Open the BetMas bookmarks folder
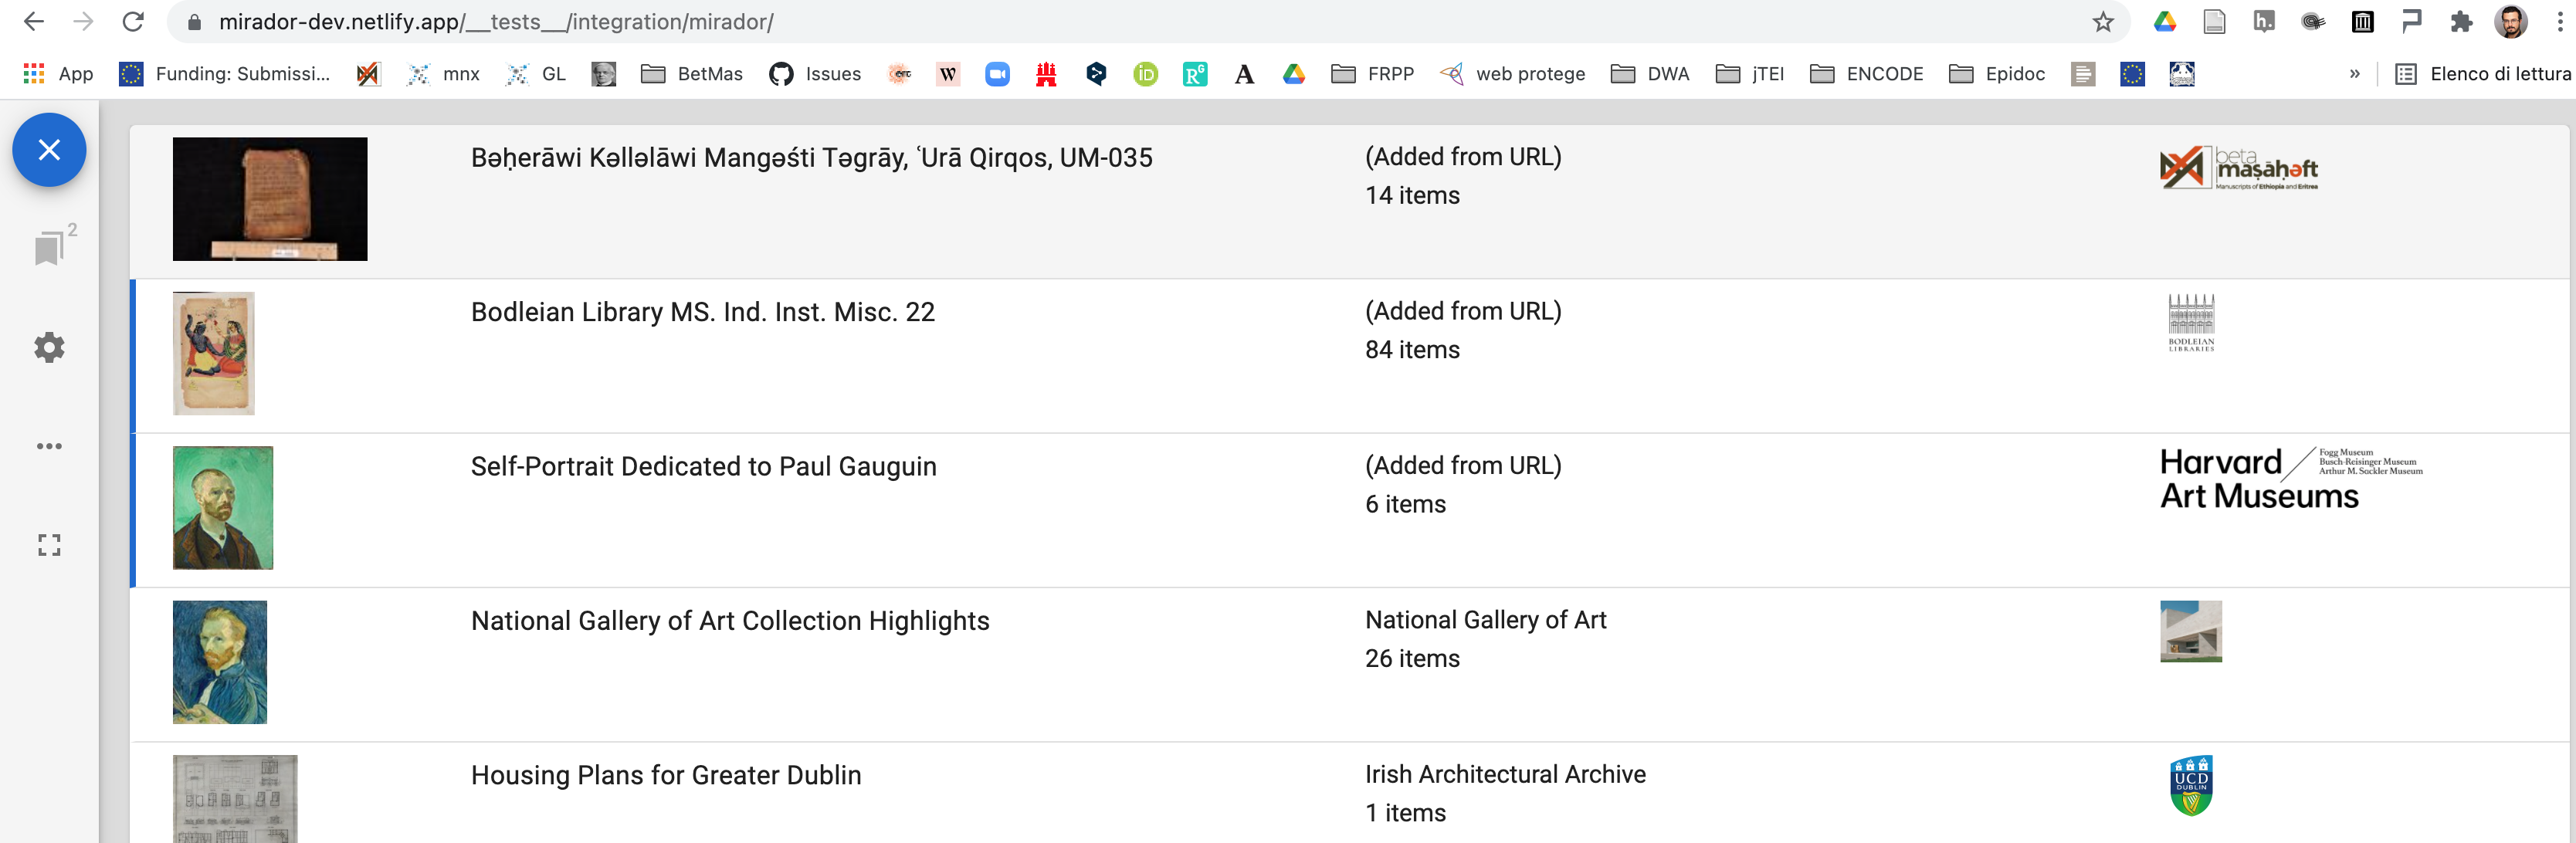This screenshot has width=2576, height=843. coord(692,74)
